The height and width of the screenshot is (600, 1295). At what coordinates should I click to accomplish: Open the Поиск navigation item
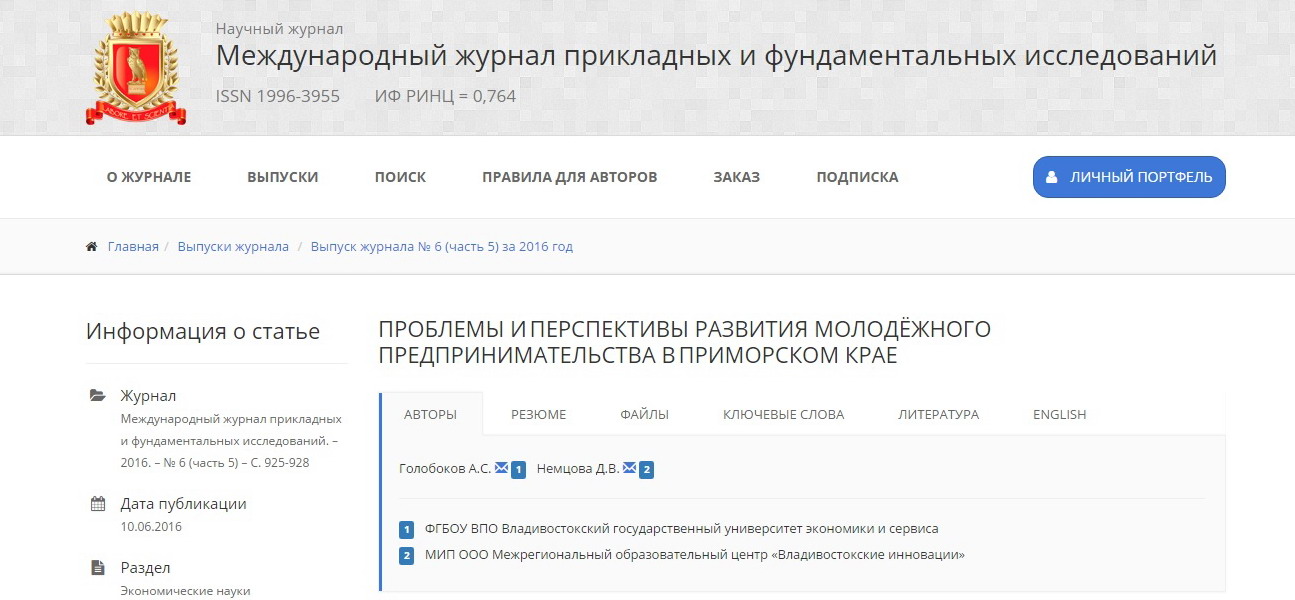pyautogui.click(x=400, y=177)
